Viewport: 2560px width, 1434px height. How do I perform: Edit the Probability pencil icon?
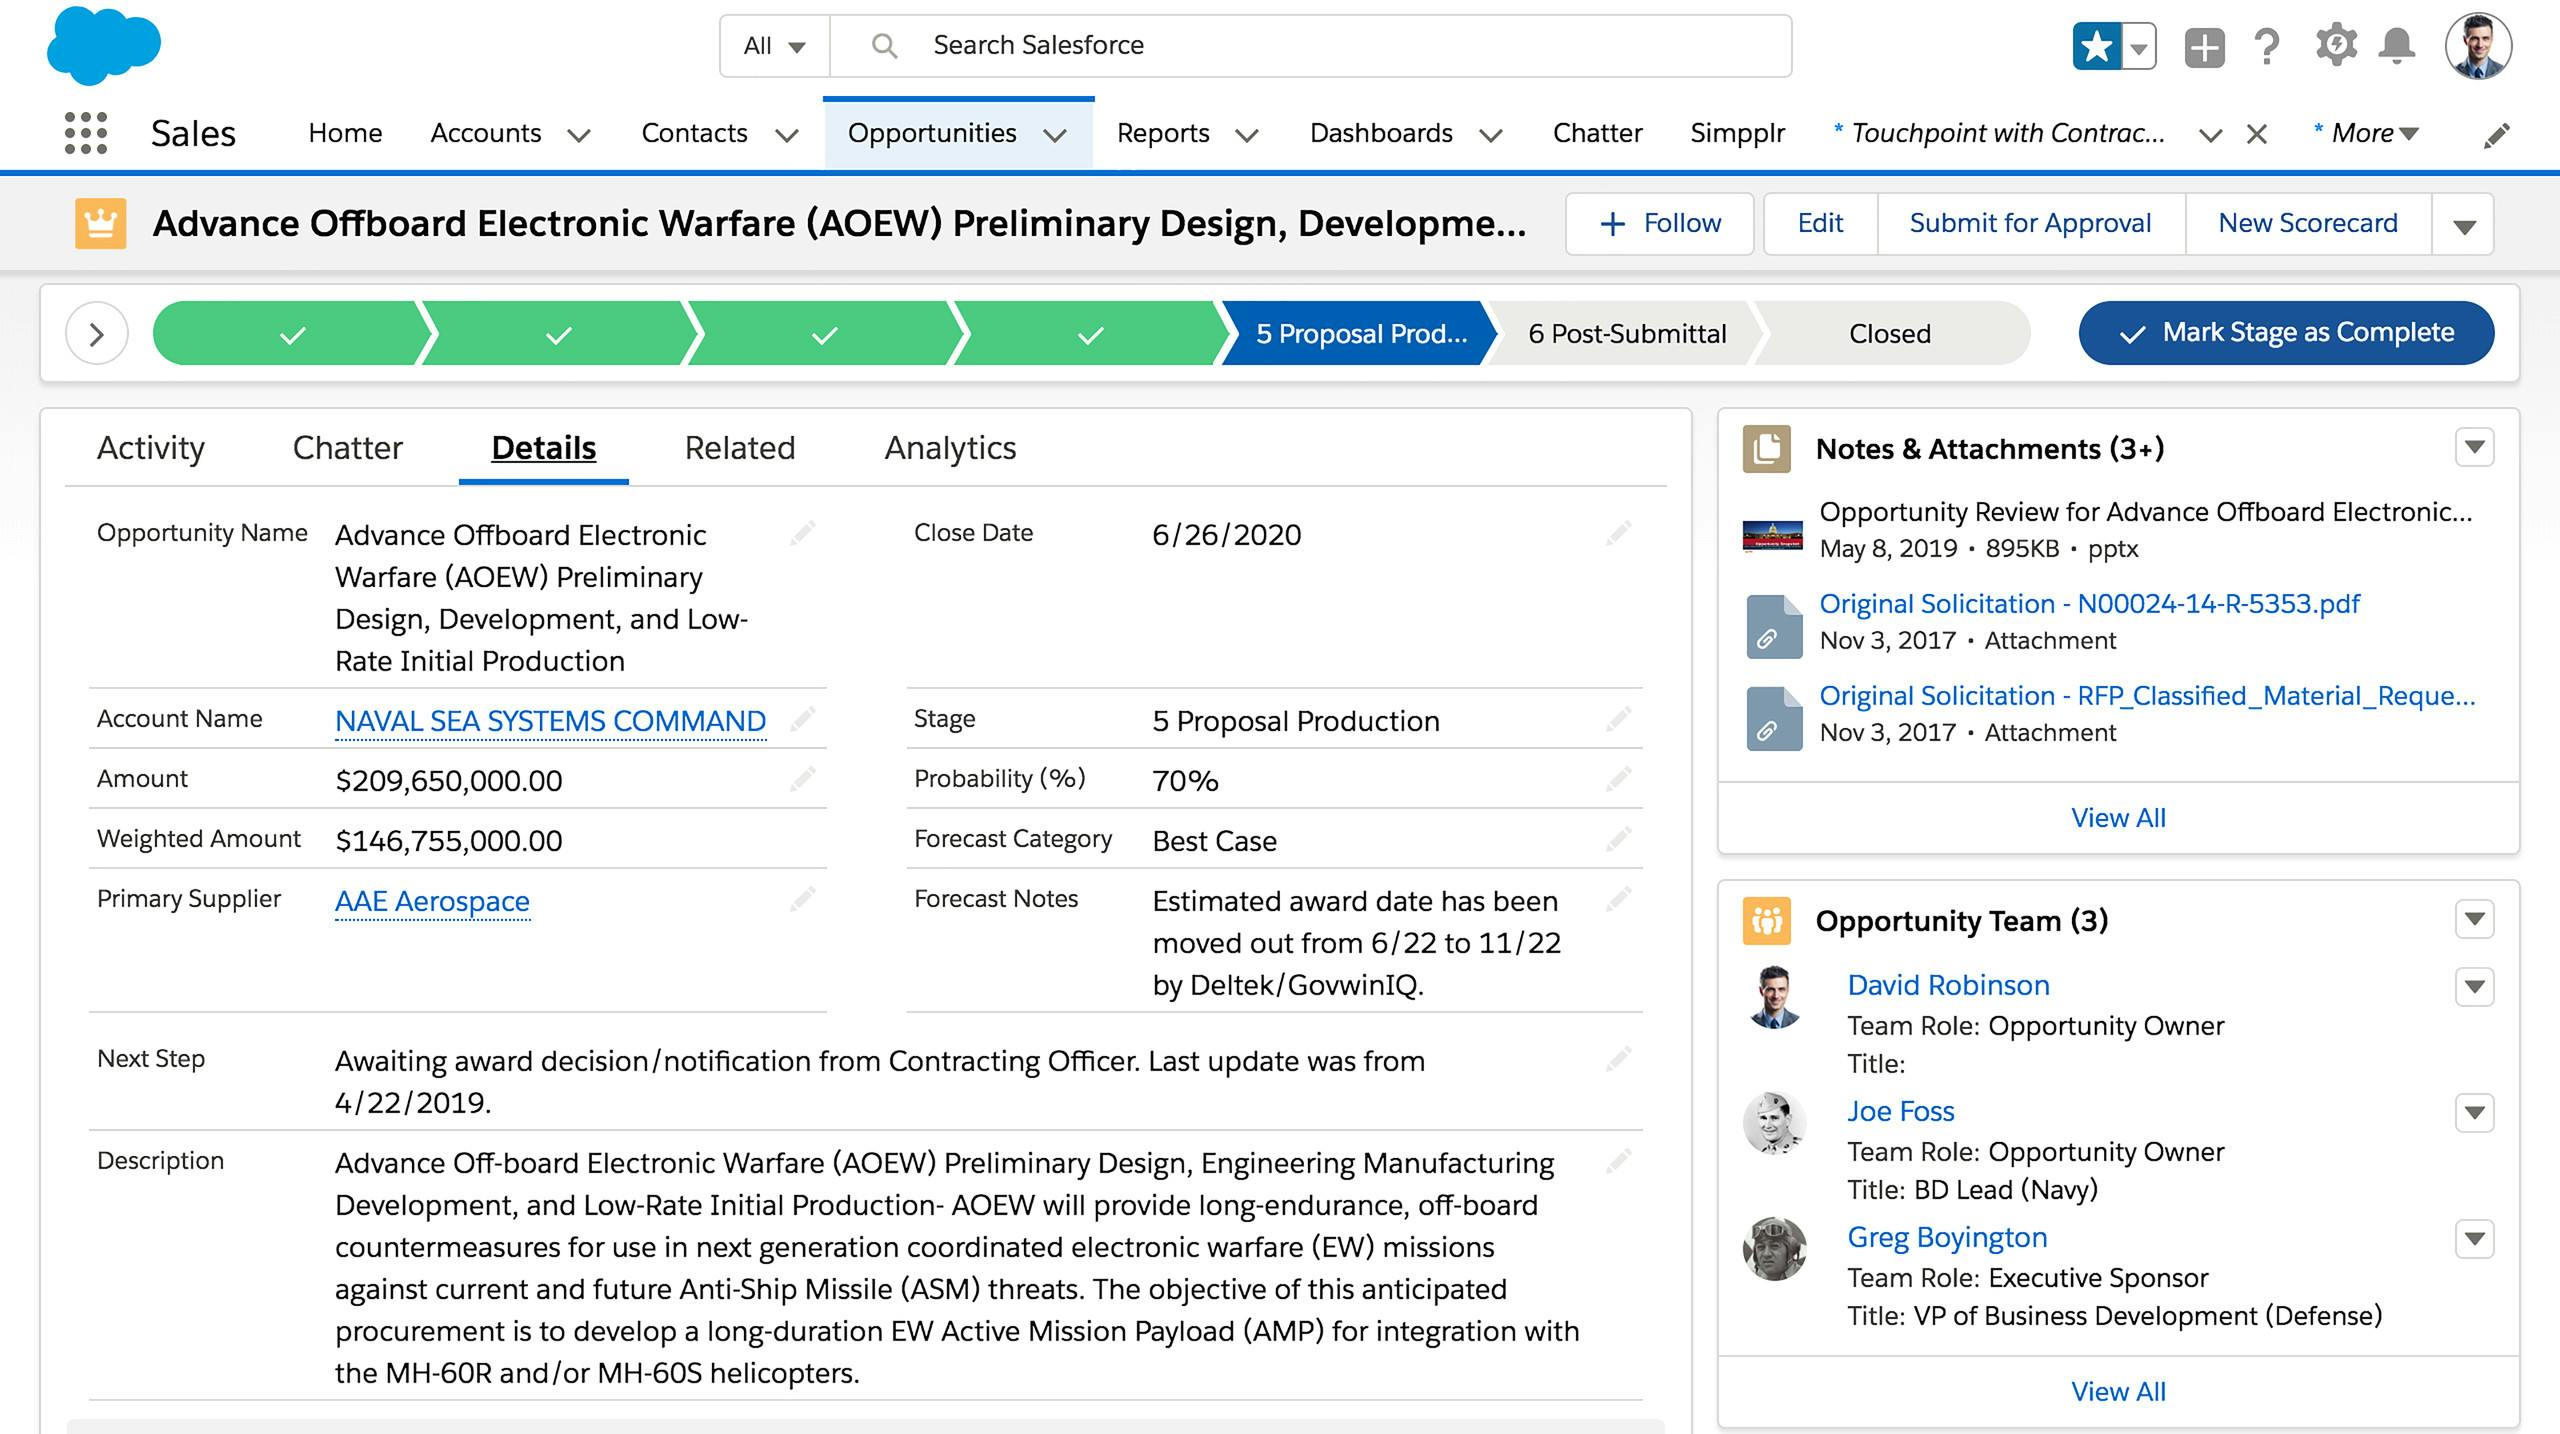click(1619, 779)
